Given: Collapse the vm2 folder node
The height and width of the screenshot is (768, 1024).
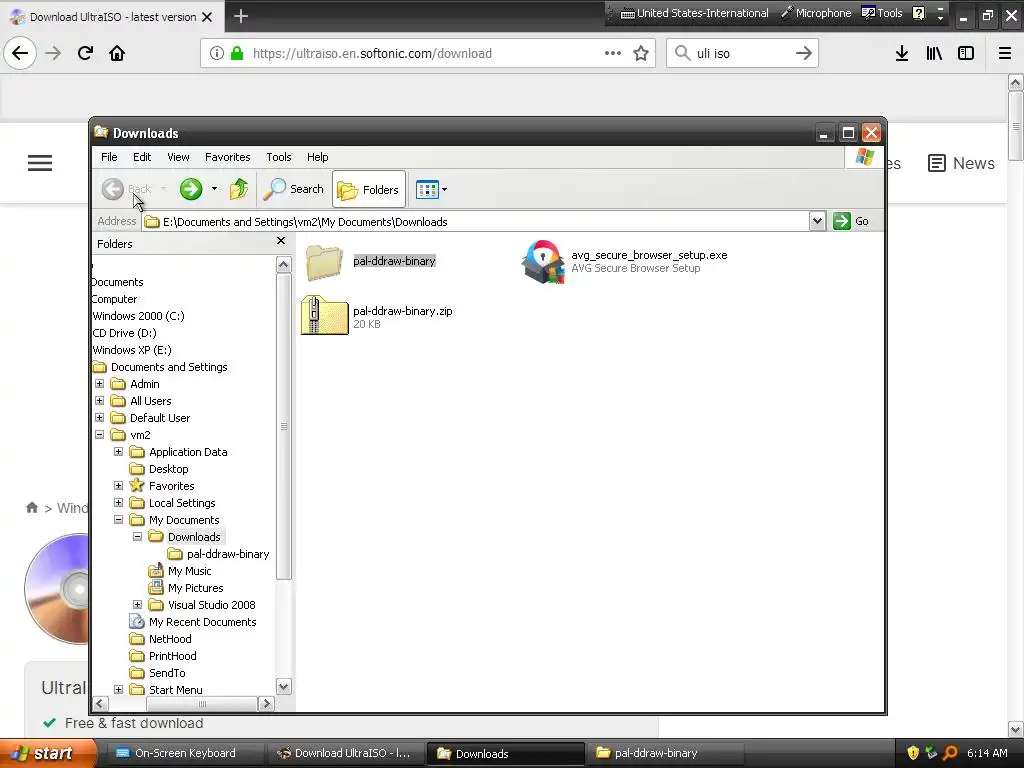Looking at the screenshot, I should point(99,435).
